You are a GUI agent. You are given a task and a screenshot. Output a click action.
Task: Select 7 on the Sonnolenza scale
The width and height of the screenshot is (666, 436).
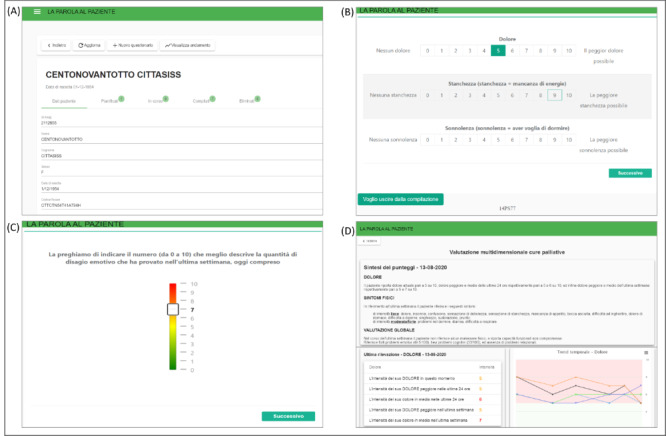526,140
